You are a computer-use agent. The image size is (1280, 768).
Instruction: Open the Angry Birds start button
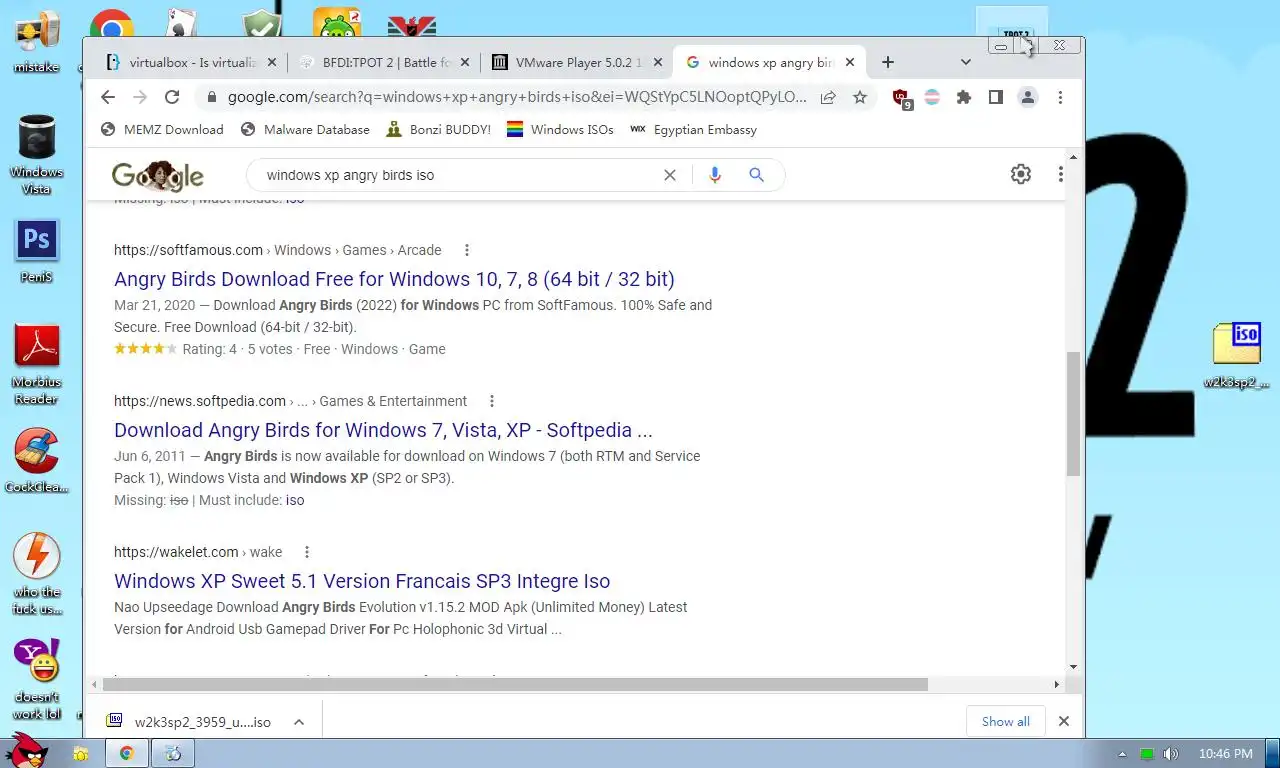(27, 751)
